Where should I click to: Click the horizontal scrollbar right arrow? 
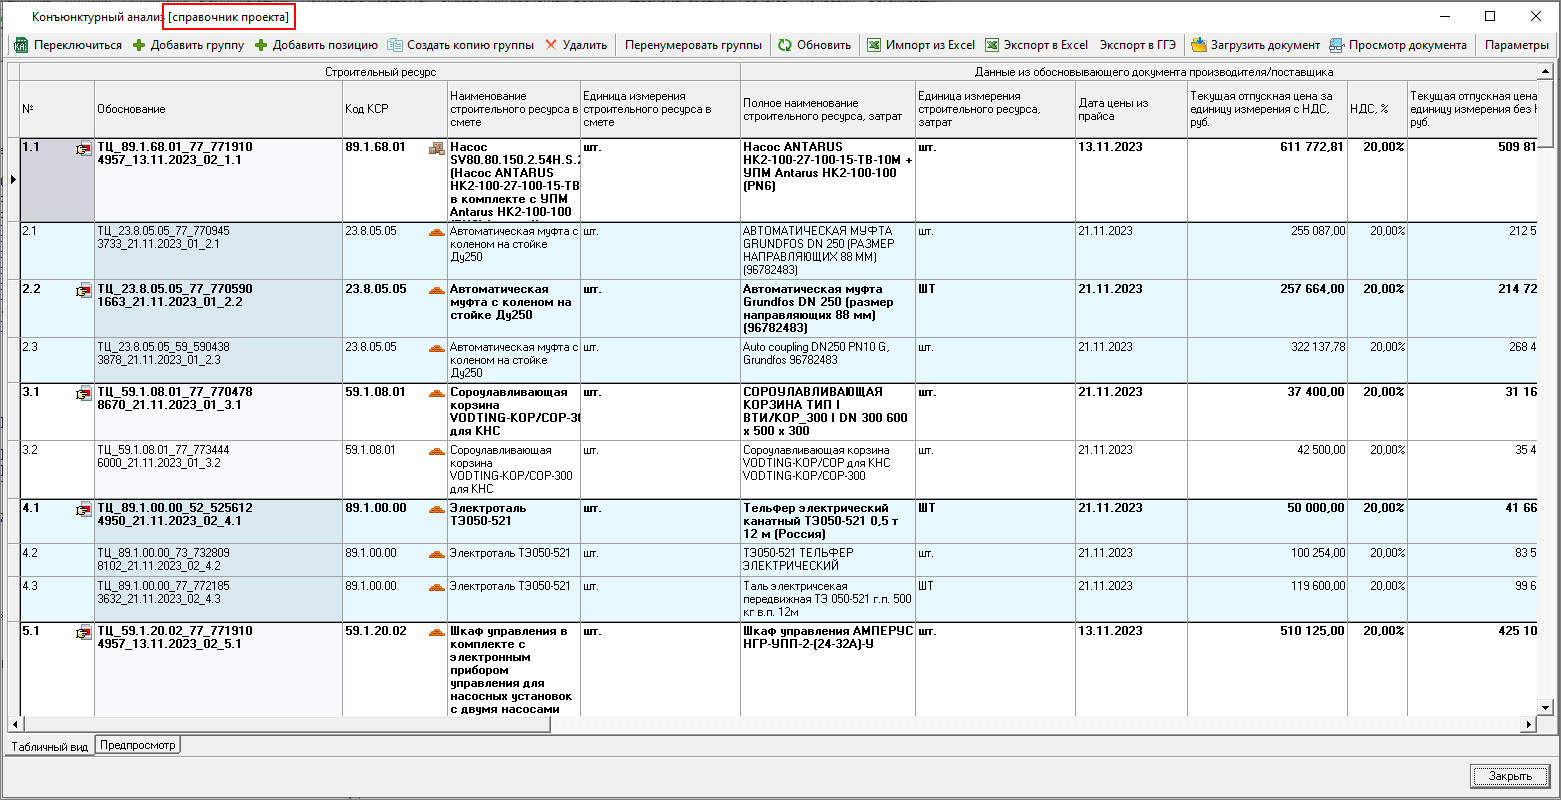1528,724
